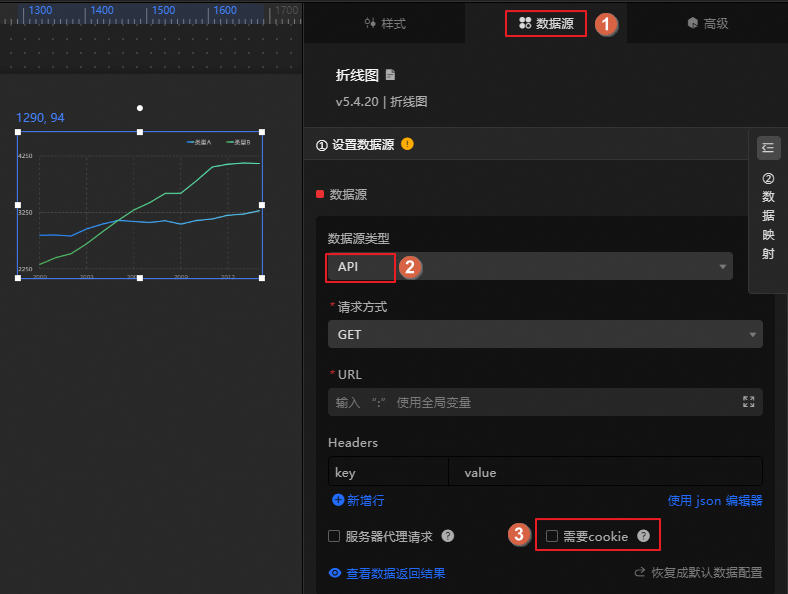Open the 数据源类型 API dropdown
Image resolution: width=788 pixels, height=594 pixels.
tap(530, 266)
